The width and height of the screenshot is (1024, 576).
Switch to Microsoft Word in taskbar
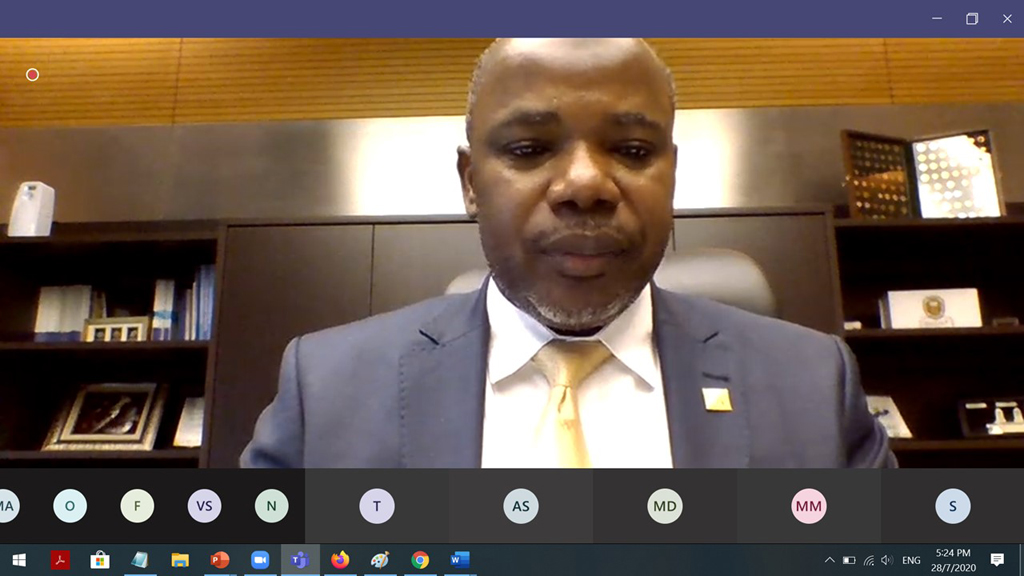coord(460,560)
